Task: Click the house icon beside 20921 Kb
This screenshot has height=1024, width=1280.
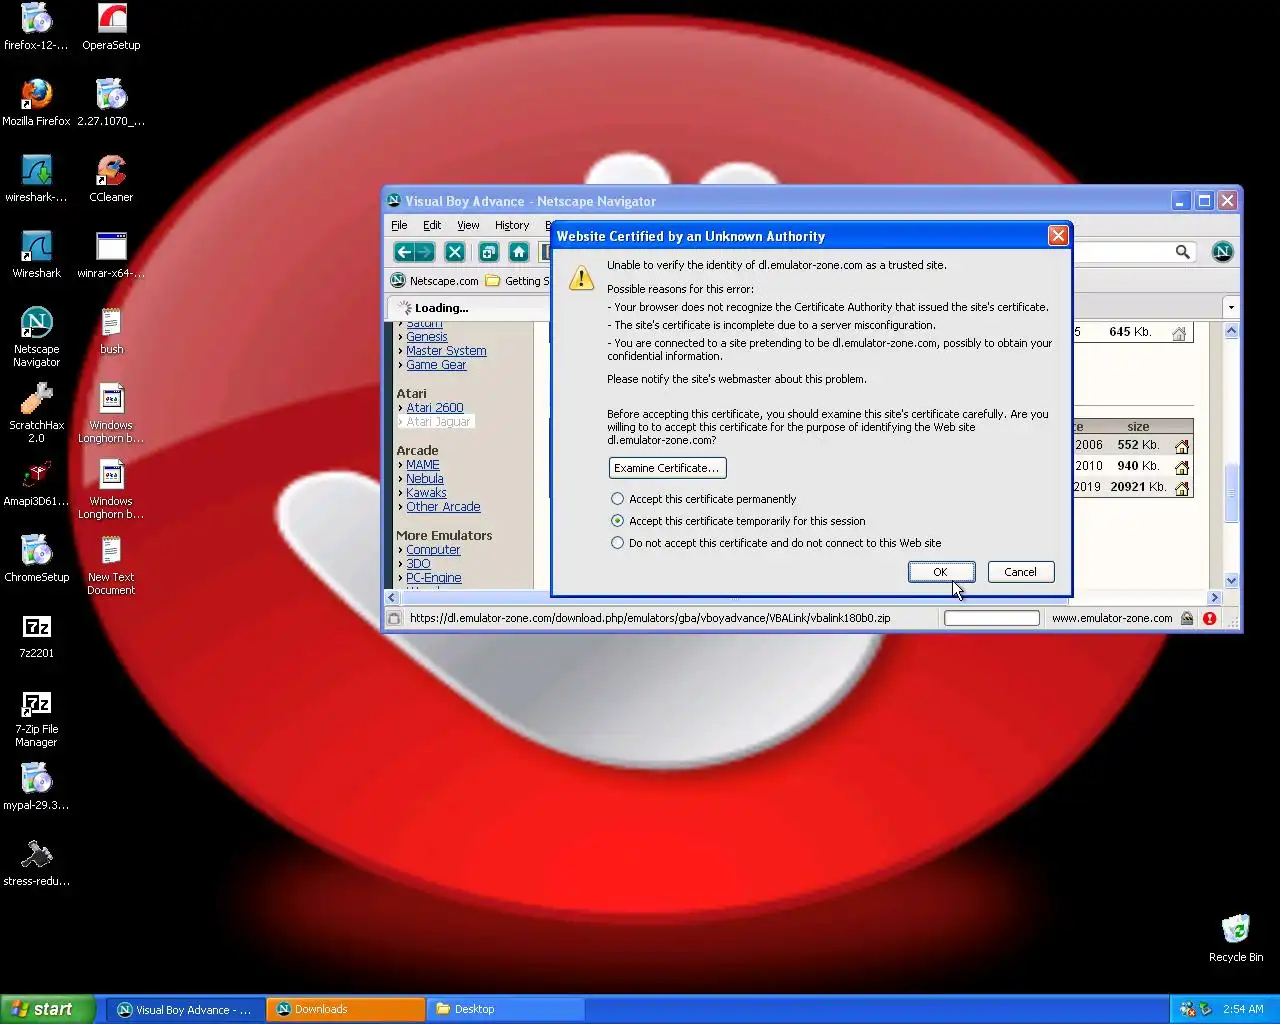Action: point(1182,488)
